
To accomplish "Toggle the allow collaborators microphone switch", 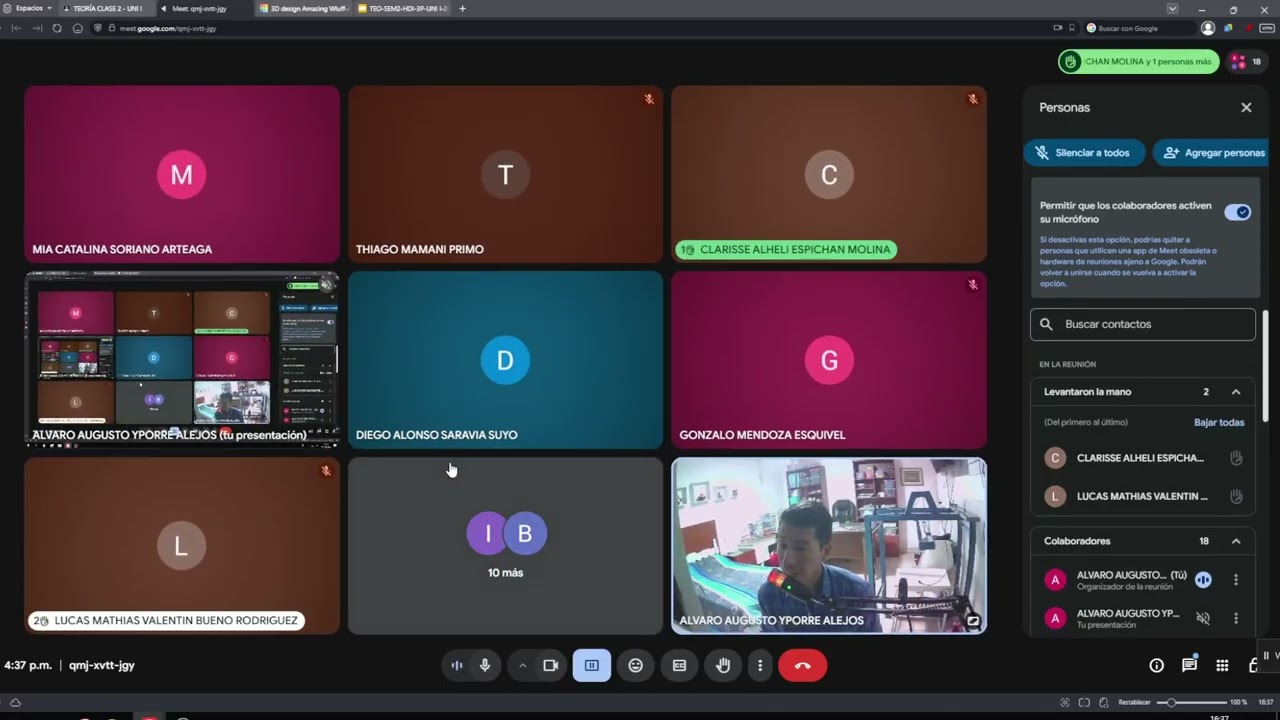I will (x=1238, y=212).
